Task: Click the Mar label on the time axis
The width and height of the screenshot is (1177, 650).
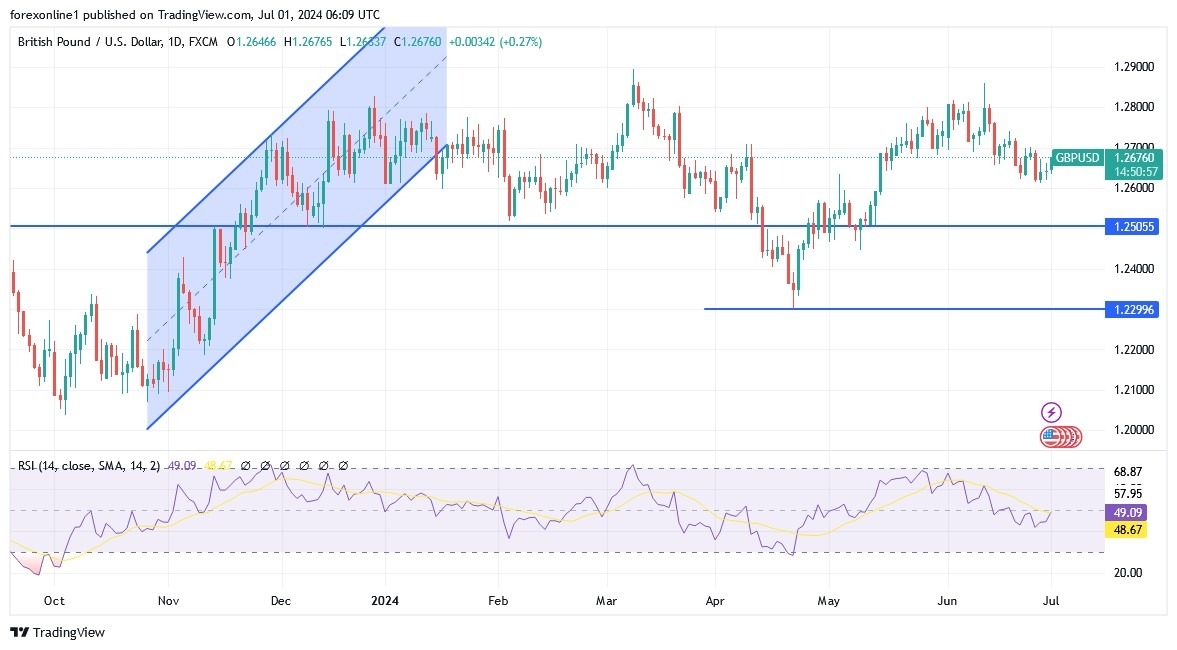Action: click(607, 601)
